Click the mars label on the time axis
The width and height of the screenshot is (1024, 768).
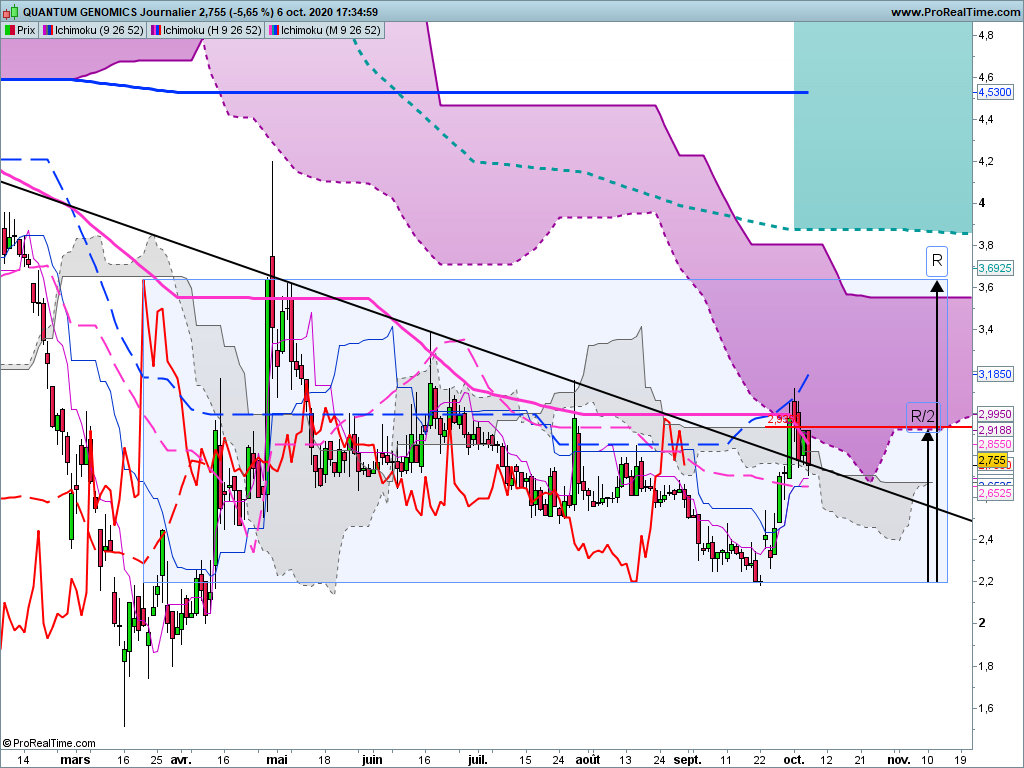75,760
